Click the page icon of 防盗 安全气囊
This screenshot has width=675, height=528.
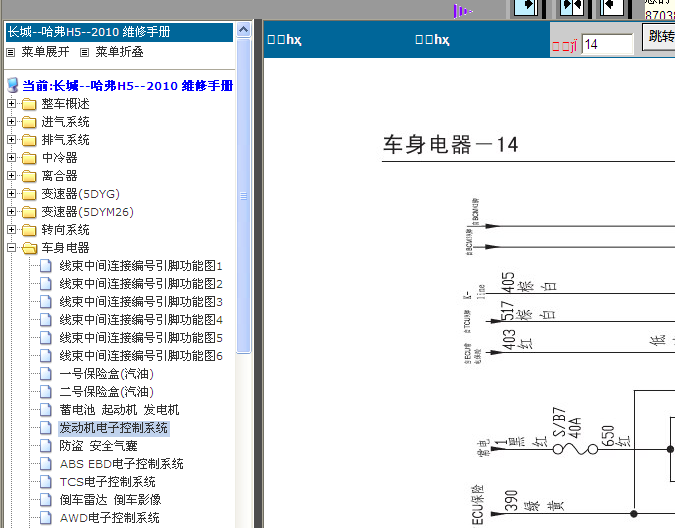(x=46, y=446)
